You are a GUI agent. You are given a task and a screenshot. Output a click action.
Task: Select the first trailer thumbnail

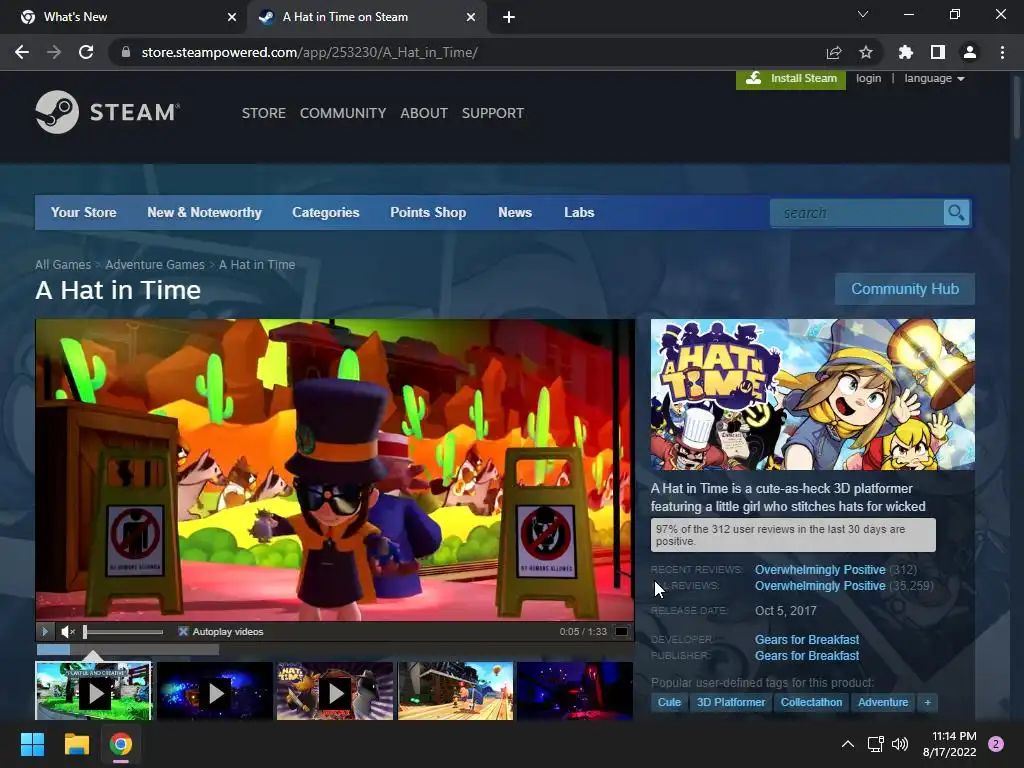[93, 691]
